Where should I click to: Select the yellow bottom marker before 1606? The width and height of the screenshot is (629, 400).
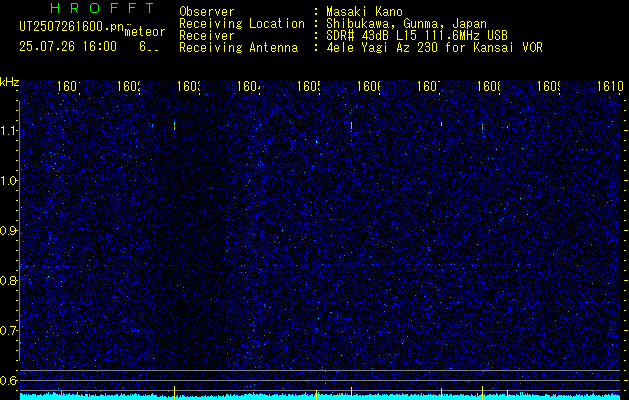pos(351,393)
